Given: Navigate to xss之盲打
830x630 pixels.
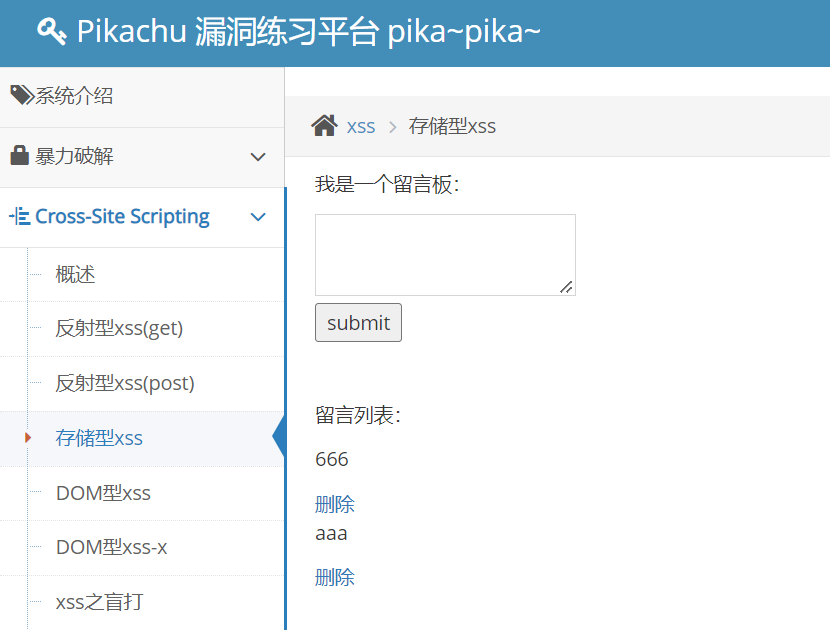Looking at the screenshot, I should coord(96,601).
